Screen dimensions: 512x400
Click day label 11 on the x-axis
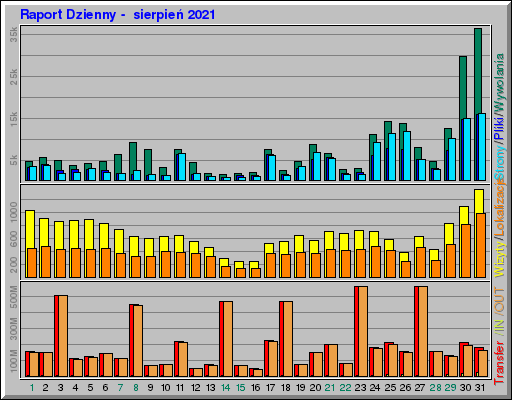click(x=180, y=388)
